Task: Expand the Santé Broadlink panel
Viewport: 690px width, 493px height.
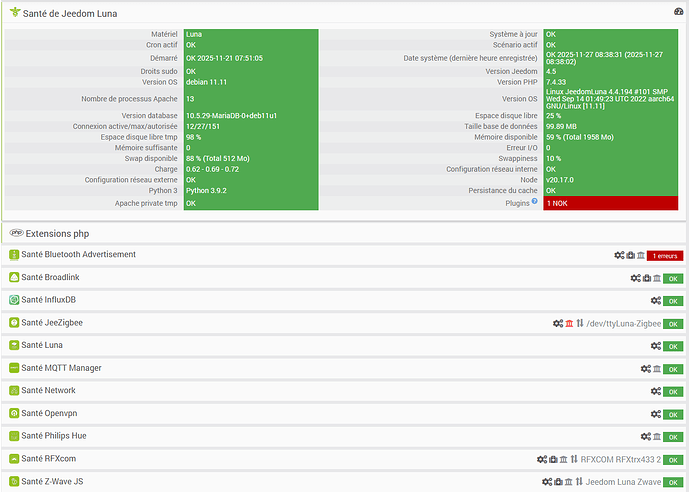Action: click(50, 277)
